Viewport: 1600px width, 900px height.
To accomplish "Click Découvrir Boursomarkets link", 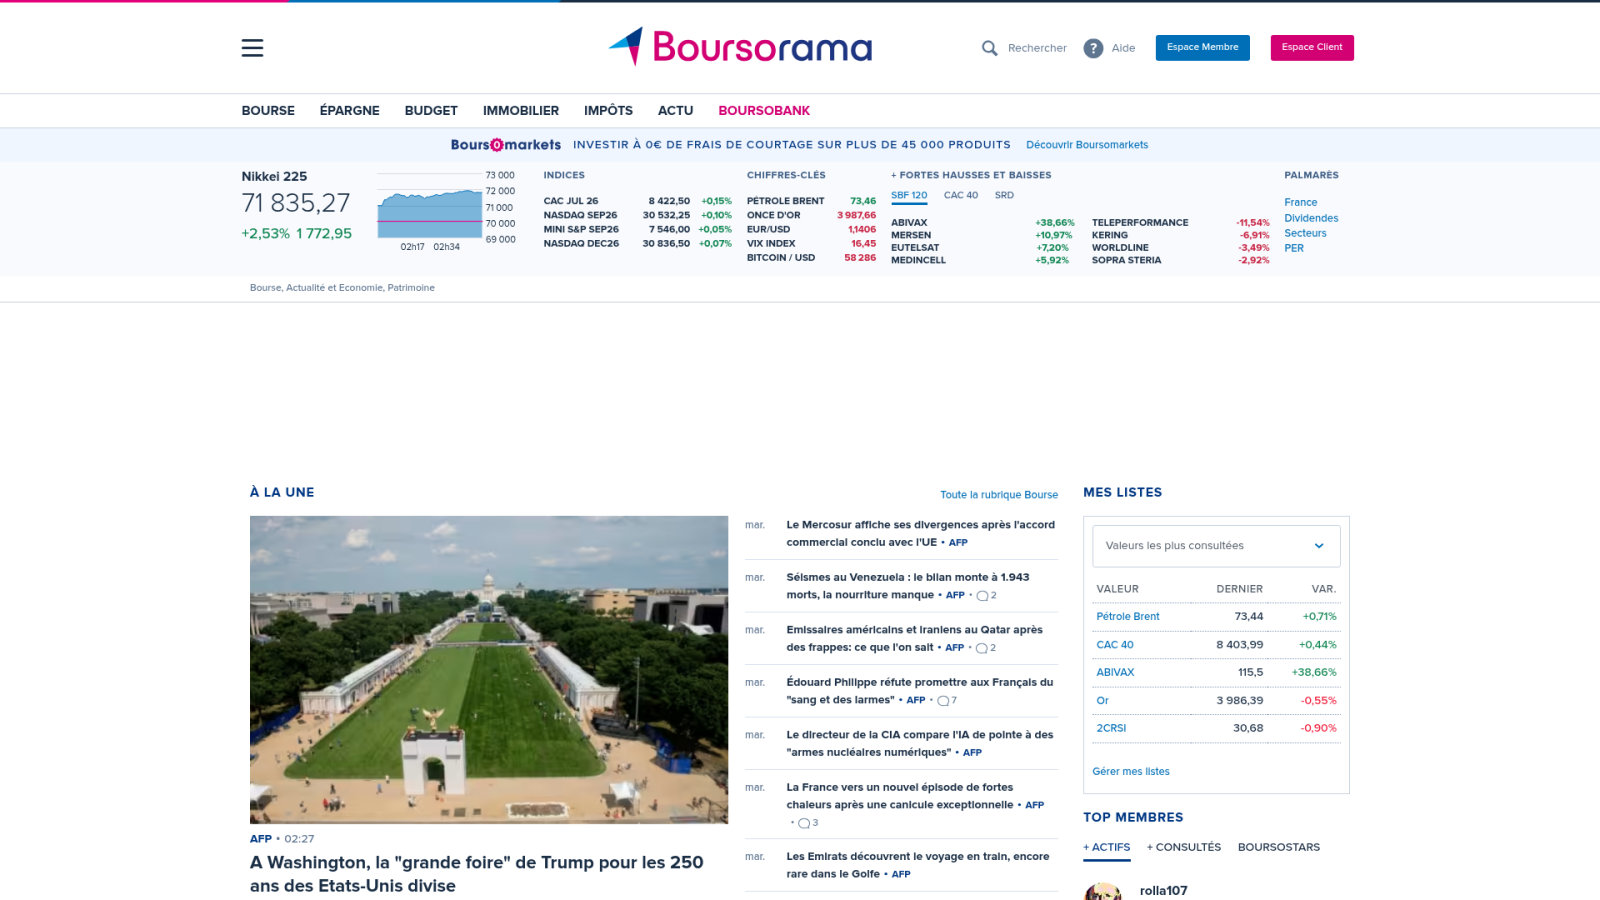I will pyautogui.click(x=1087, y=145).
